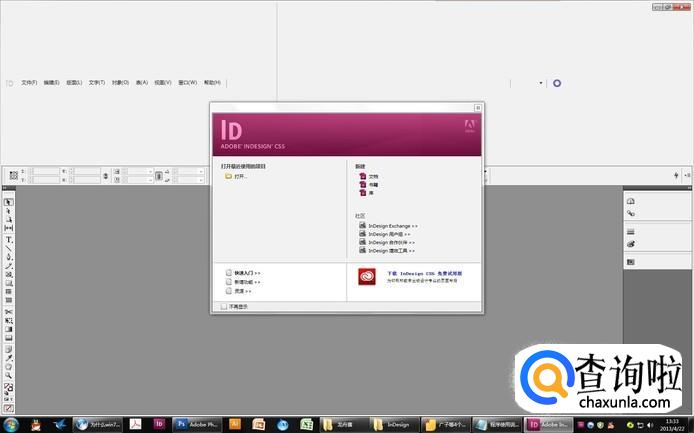Click the Excel taskbar icon
Viewport: 694px width, 433px height.
[306, 425]
